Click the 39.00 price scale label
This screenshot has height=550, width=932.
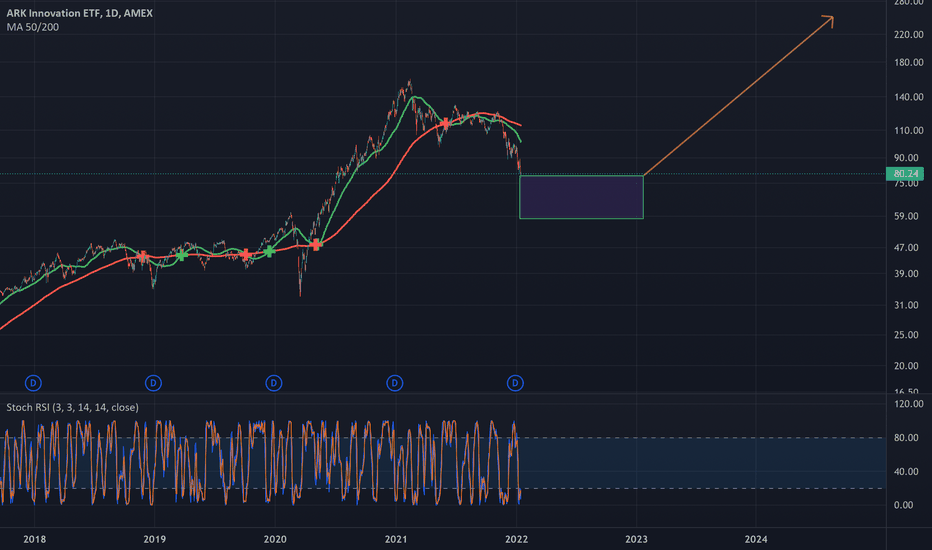(x=906, y=274)
